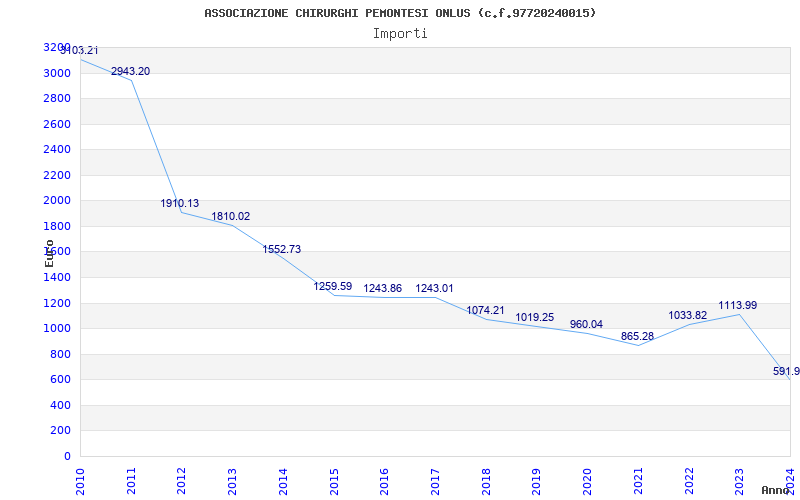Click the 0 y-axis tick label

point(67,457)
